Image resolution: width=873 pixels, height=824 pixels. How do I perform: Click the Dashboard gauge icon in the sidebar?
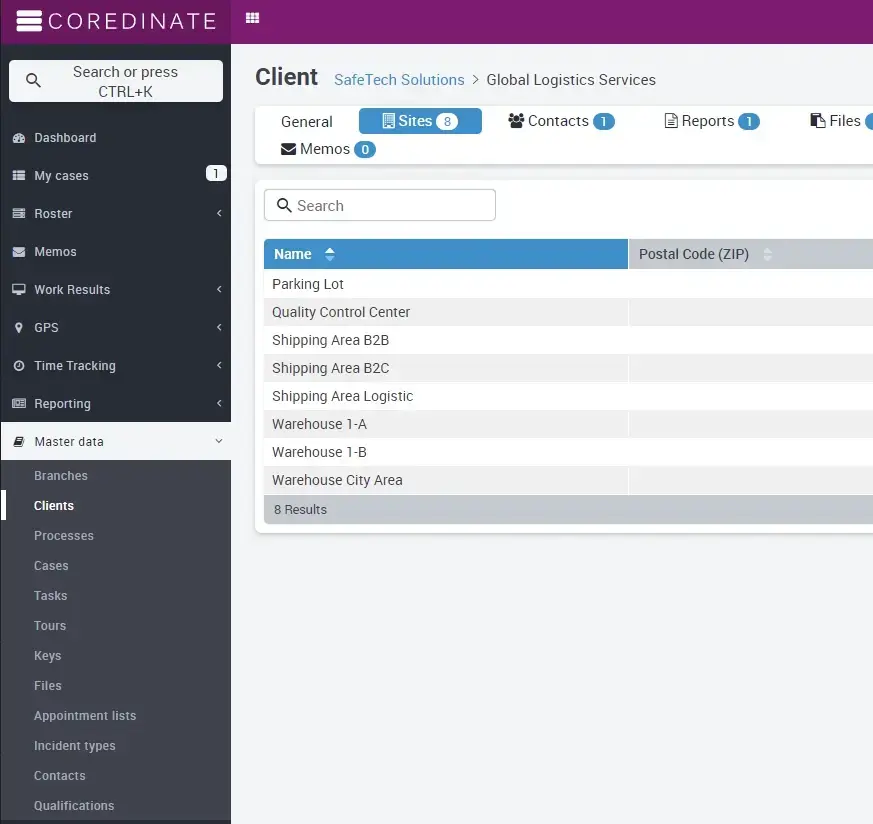18,138
